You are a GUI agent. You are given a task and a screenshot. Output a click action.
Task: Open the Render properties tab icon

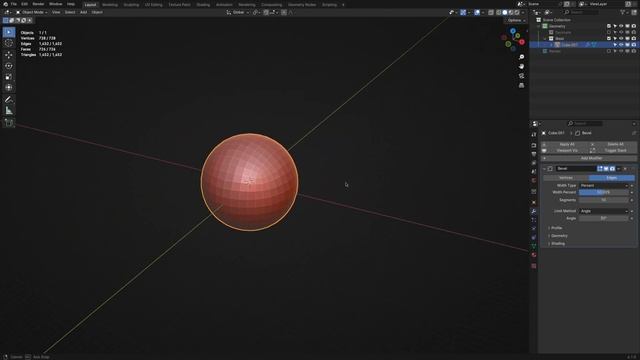tap(533, 145)
